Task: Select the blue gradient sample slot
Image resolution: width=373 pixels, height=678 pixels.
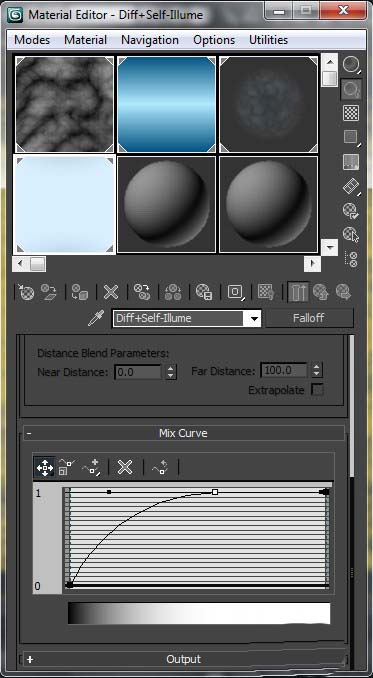Action: click(166, 104)
